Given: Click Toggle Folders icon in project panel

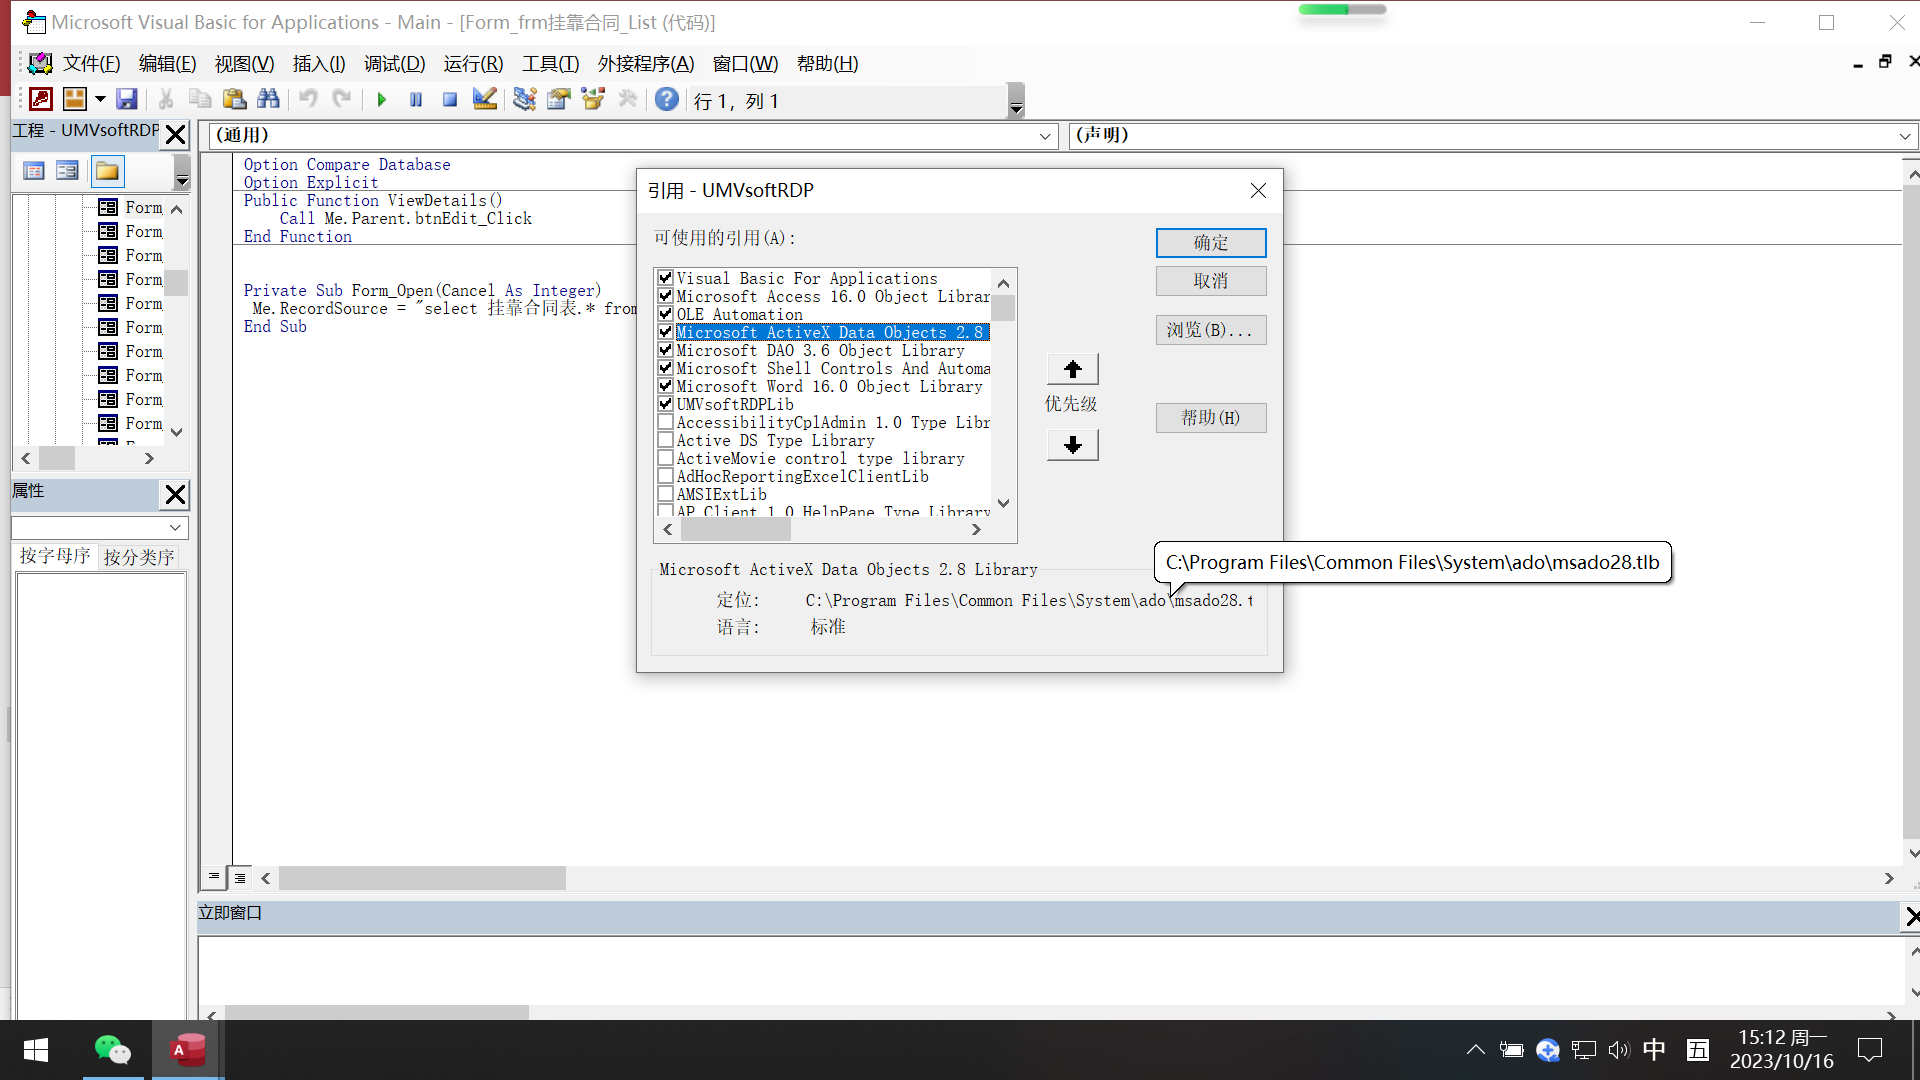Looking at the screenshot, I should pos(107,171).
